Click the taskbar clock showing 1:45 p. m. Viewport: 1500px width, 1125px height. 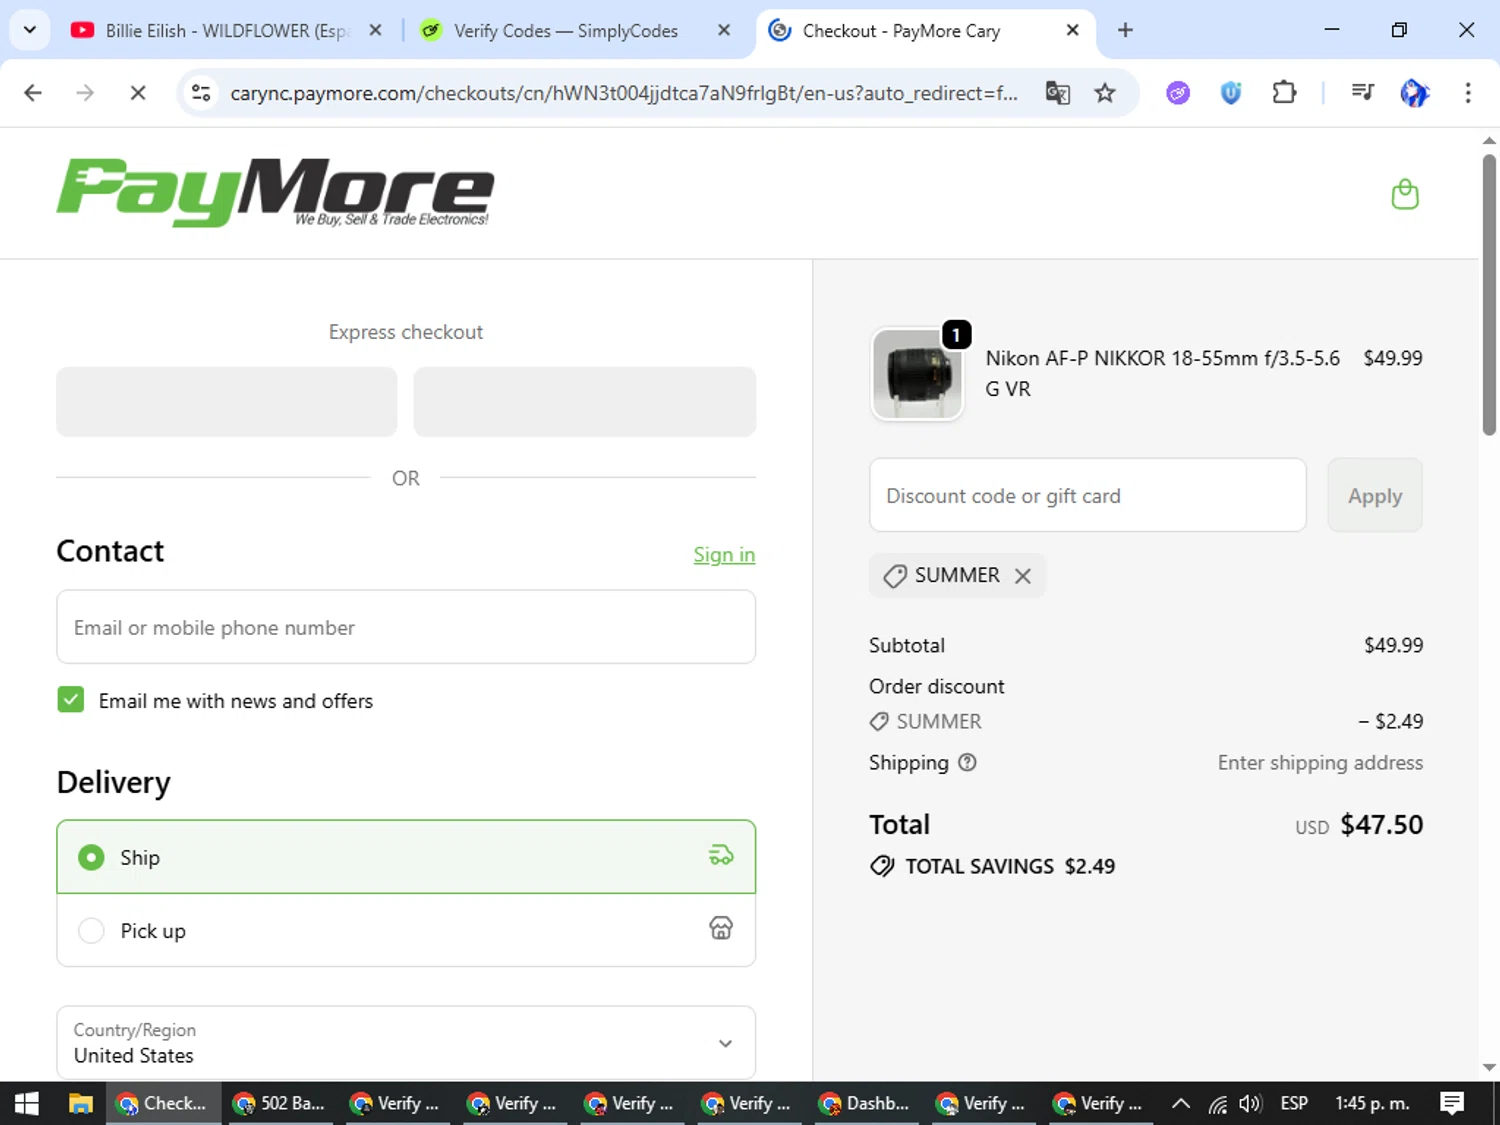[1372, 1103]
